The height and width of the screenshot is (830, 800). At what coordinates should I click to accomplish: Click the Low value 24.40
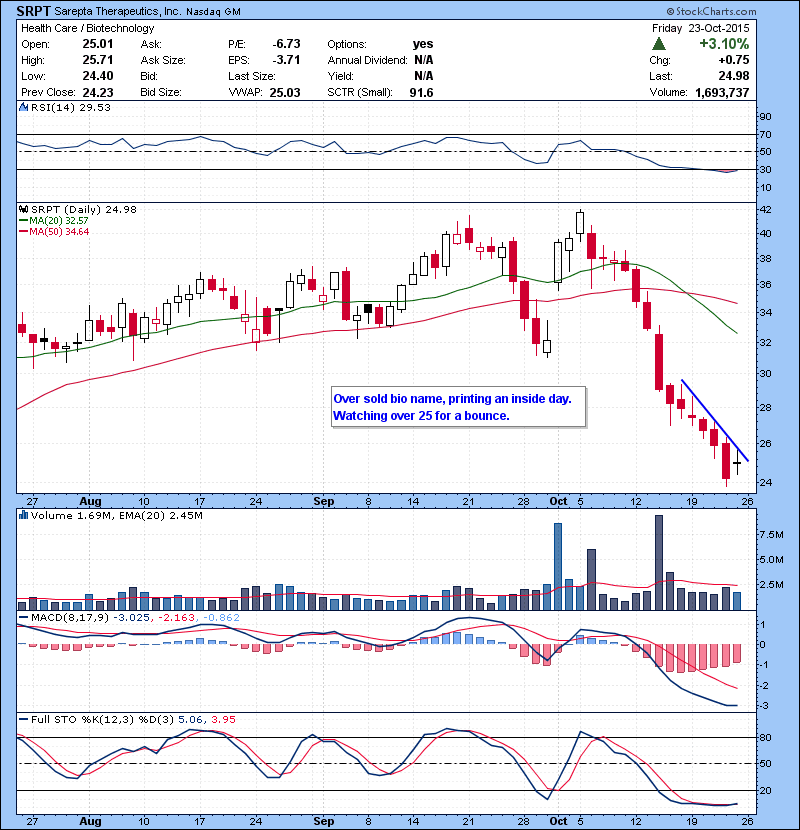click(98, 76)
